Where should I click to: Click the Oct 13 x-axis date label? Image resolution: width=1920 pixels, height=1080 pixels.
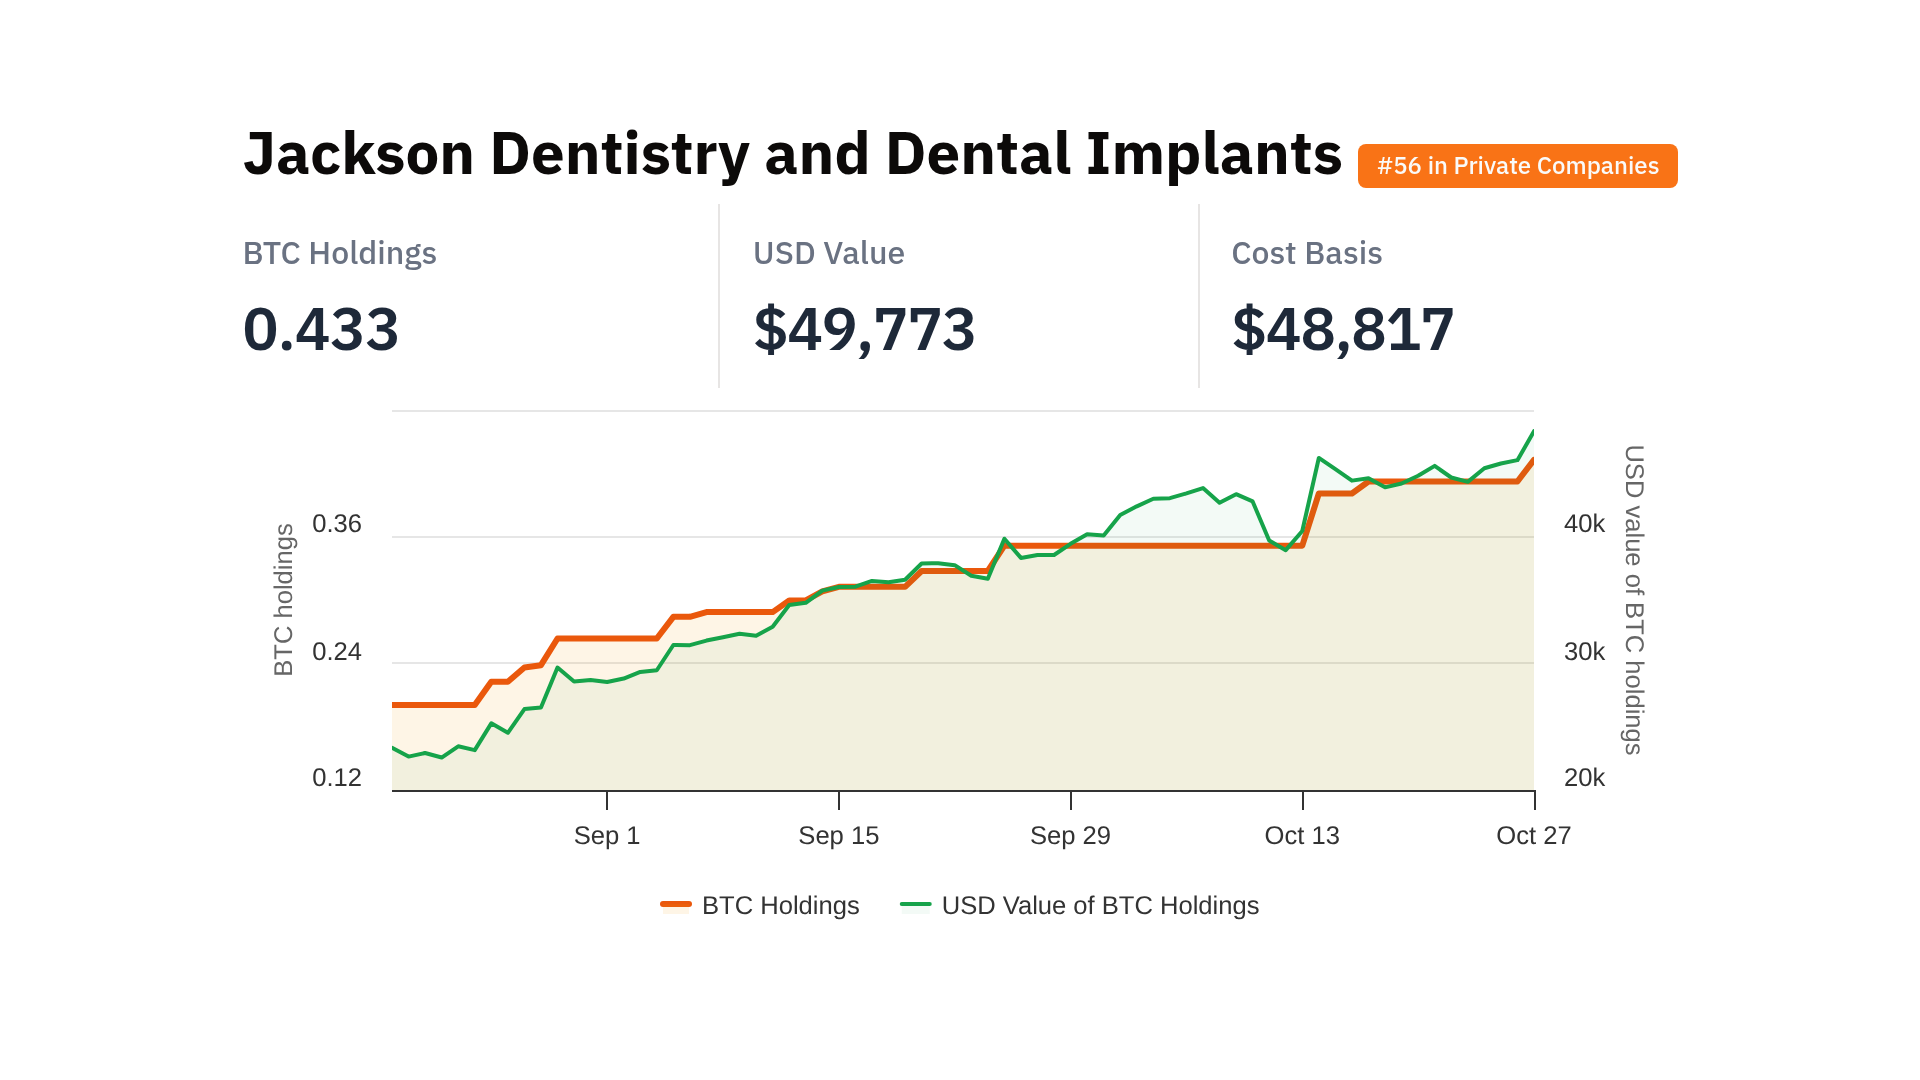[1302, 835]
